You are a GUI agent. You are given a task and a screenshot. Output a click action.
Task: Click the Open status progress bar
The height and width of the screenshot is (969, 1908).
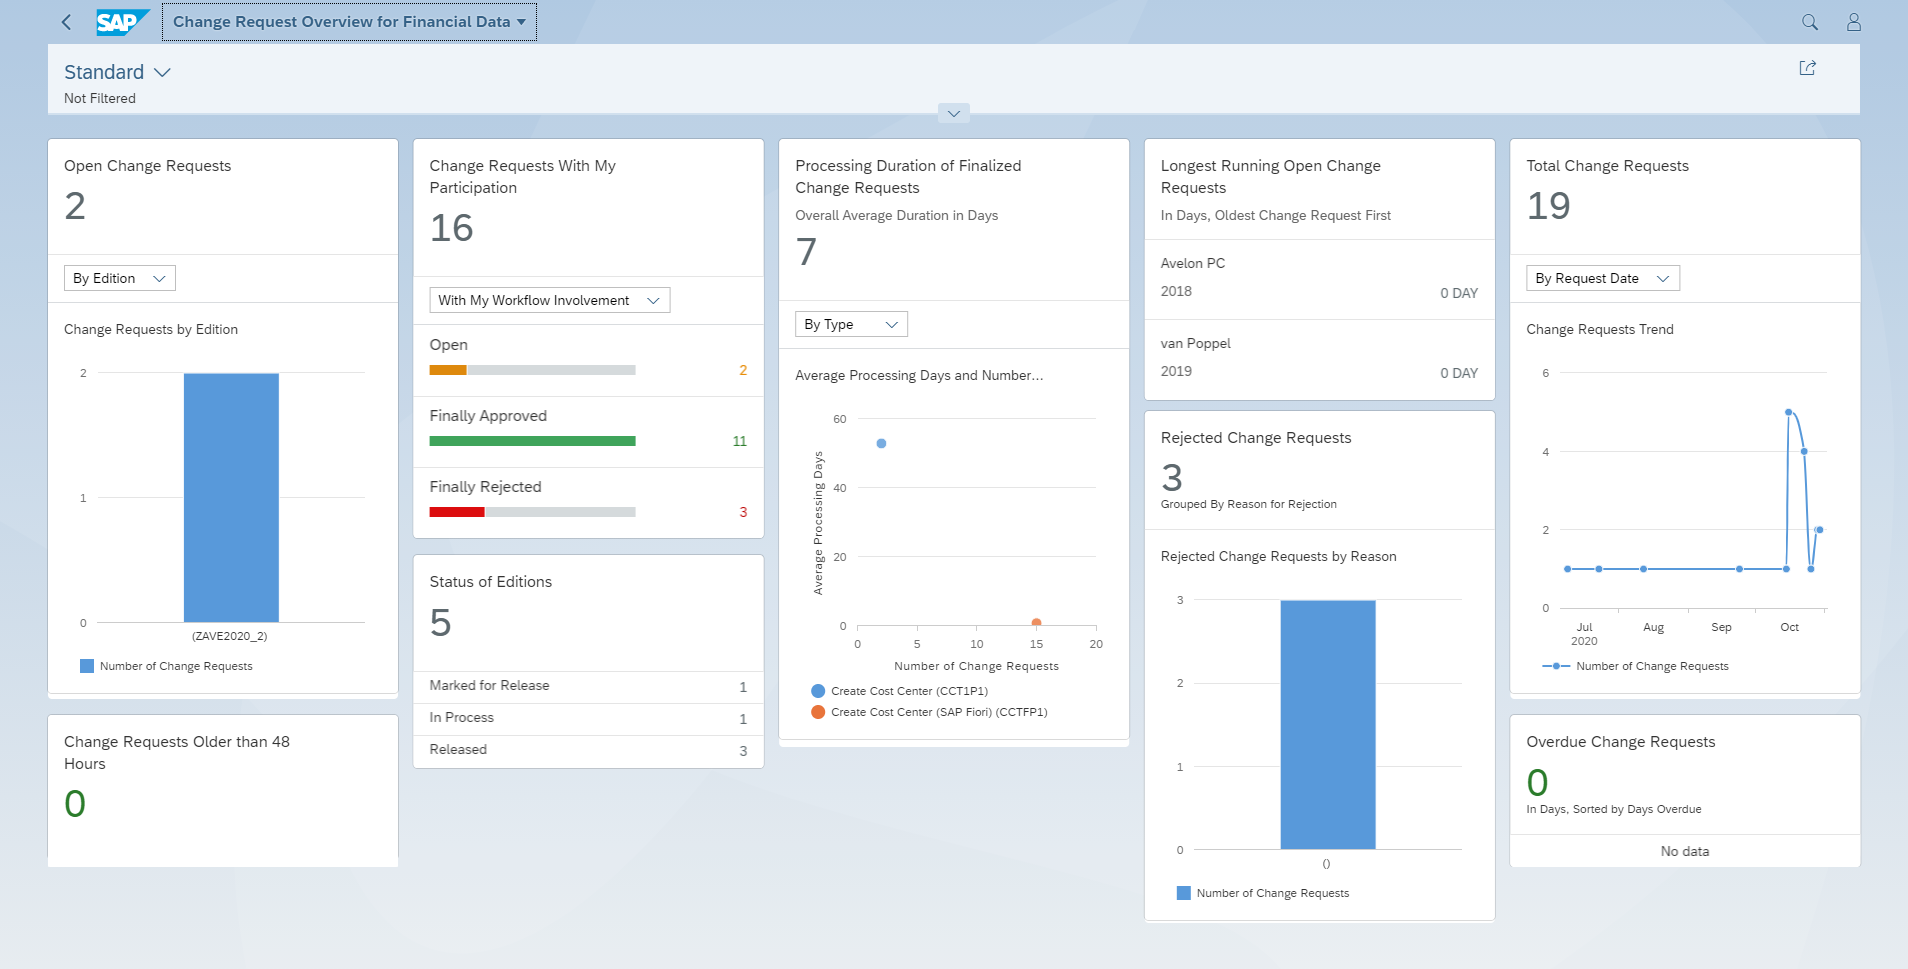click(532, 370)
